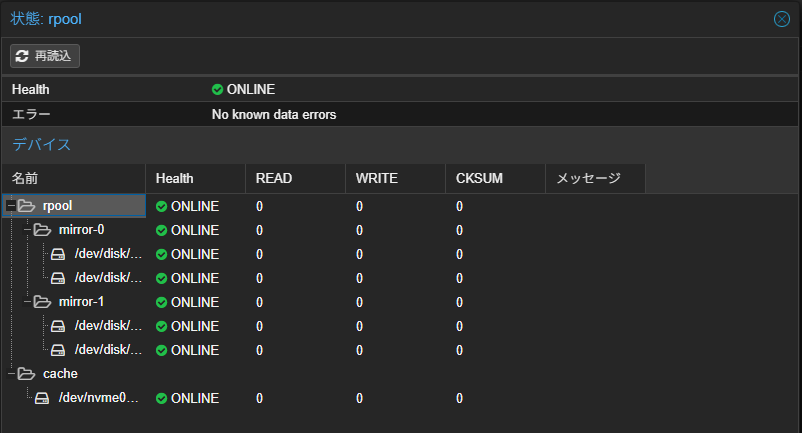Click the mirror-0 folder icon
Viewport: 802px width, 433px height.
[42, 230]
